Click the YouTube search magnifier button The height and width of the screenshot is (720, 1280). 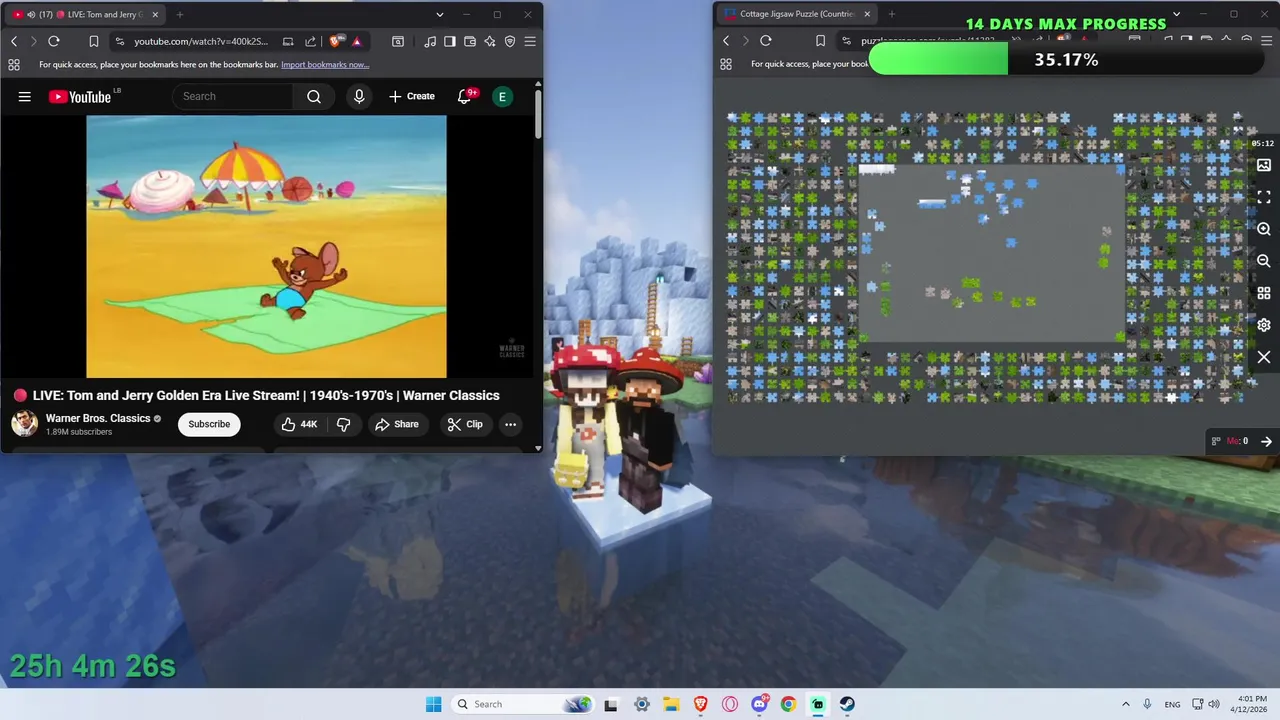pyautogui.click(x=314, y=96)
